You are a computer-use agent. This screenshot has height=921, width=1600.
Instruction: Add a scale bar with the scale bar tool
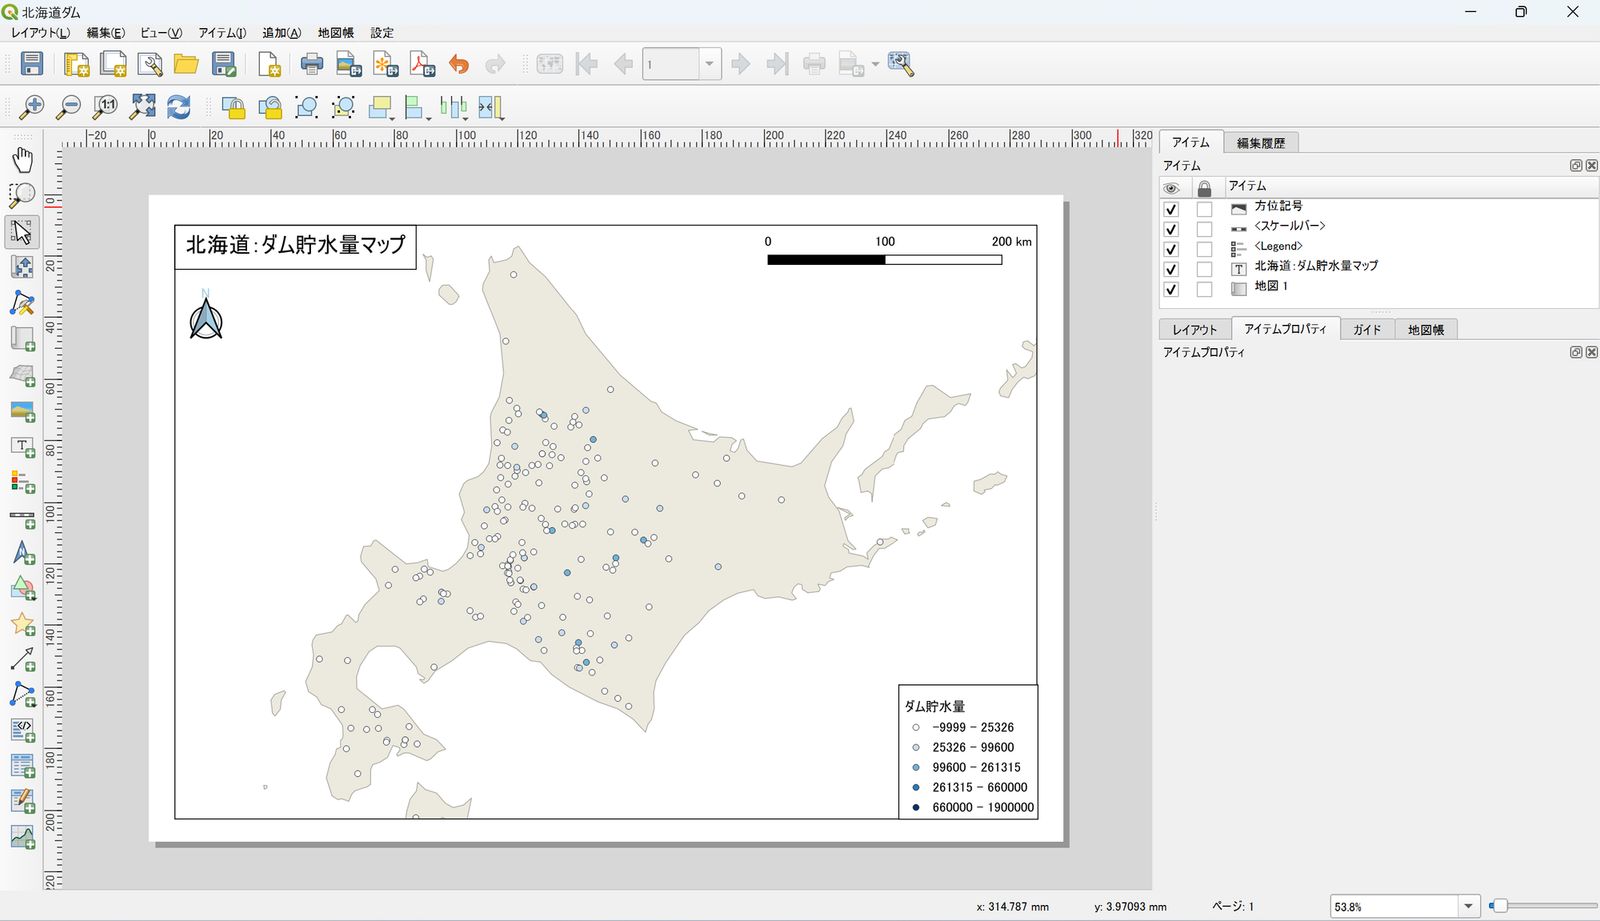click(22, 518)
